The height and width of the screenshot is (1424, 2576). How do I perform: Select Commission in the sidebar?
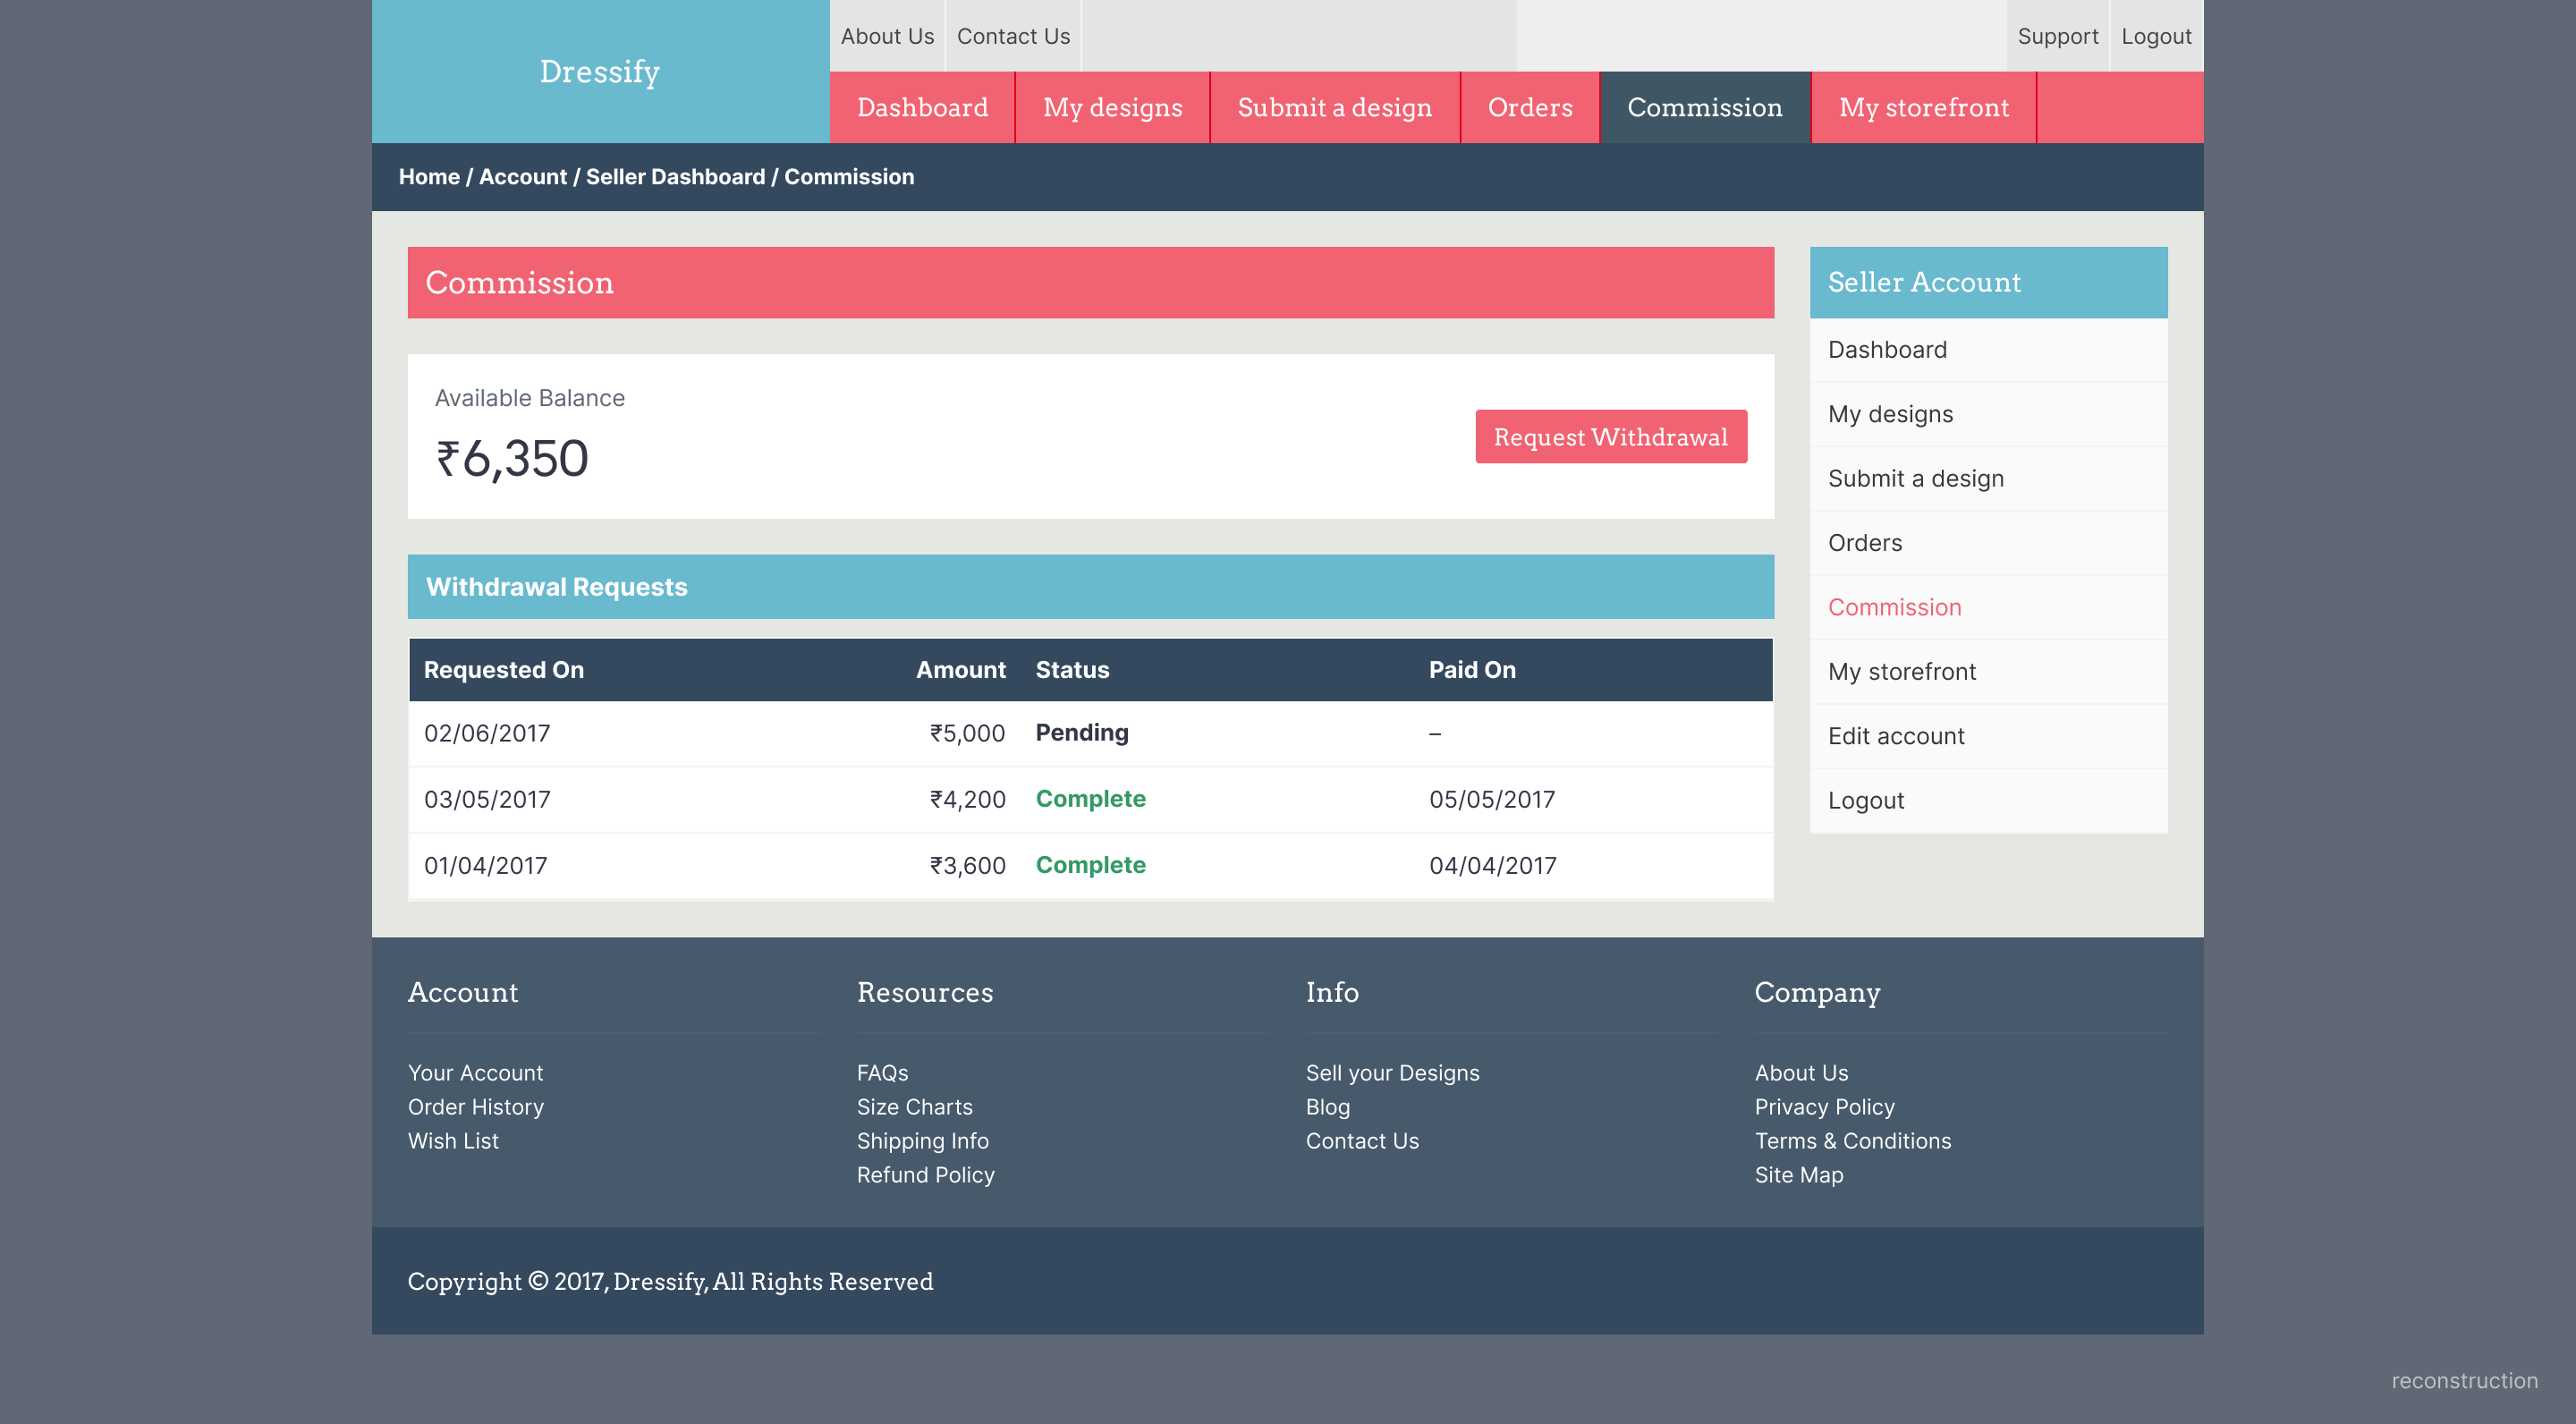1988,607
